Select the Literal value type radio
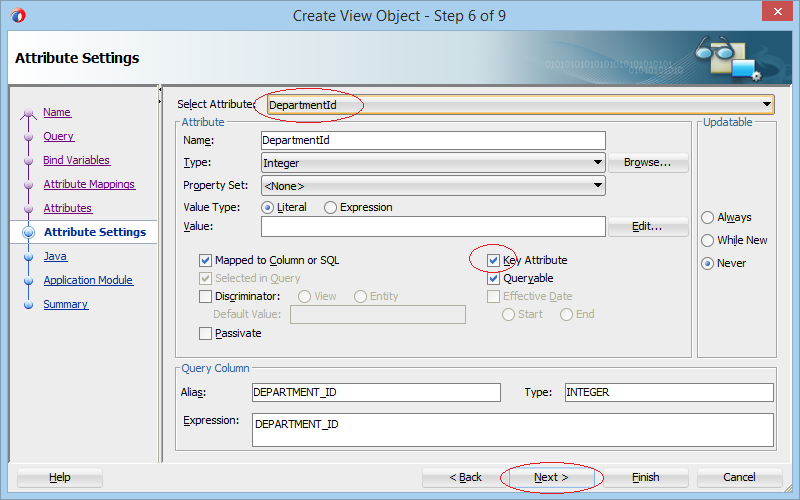This screenshot has height=500, width=800. (x=267, y=208)
